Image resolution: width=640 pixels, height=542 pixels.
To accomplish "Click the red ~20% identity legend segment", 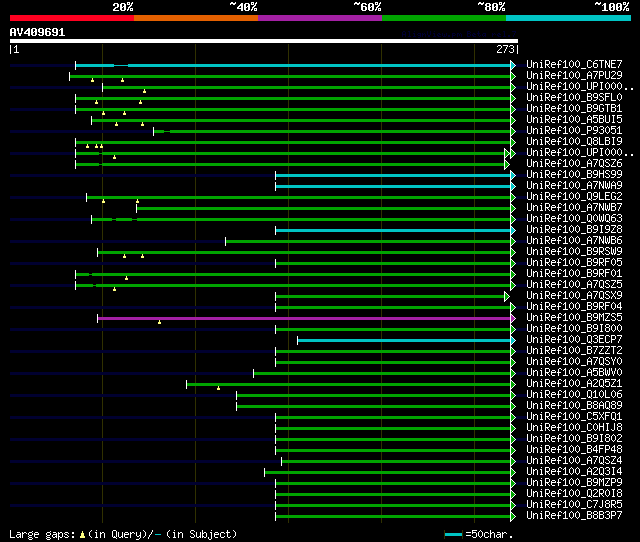I will [x=72, y=18].
